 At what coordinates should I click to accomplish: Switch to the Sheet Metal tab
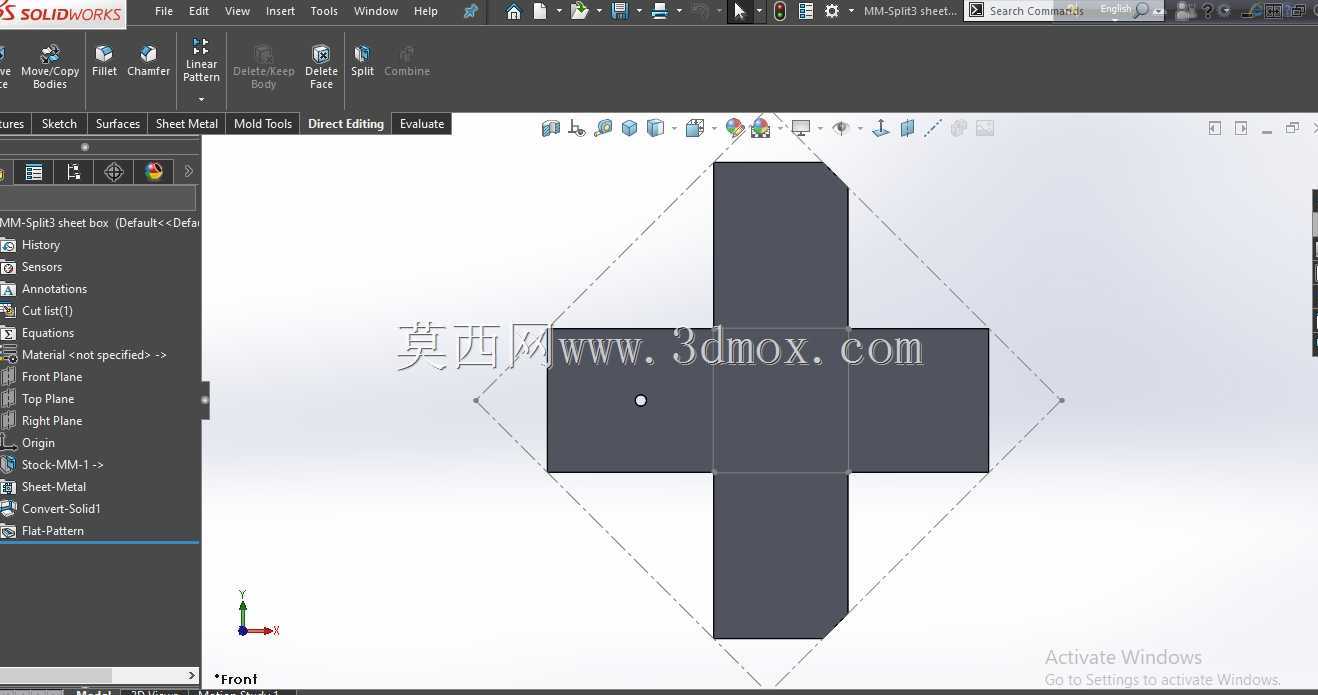187,124
